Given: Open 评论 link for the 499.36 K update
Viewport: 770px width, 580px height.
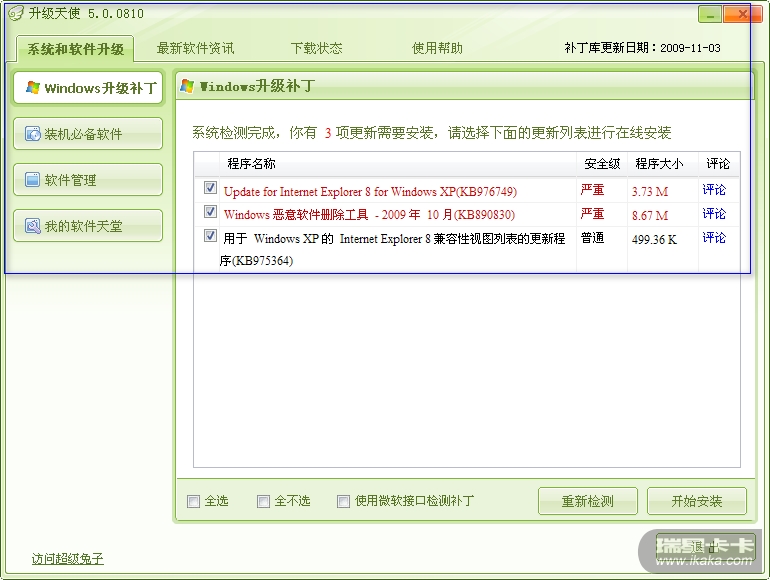Looking at the screenshot, I should point(714,238).
